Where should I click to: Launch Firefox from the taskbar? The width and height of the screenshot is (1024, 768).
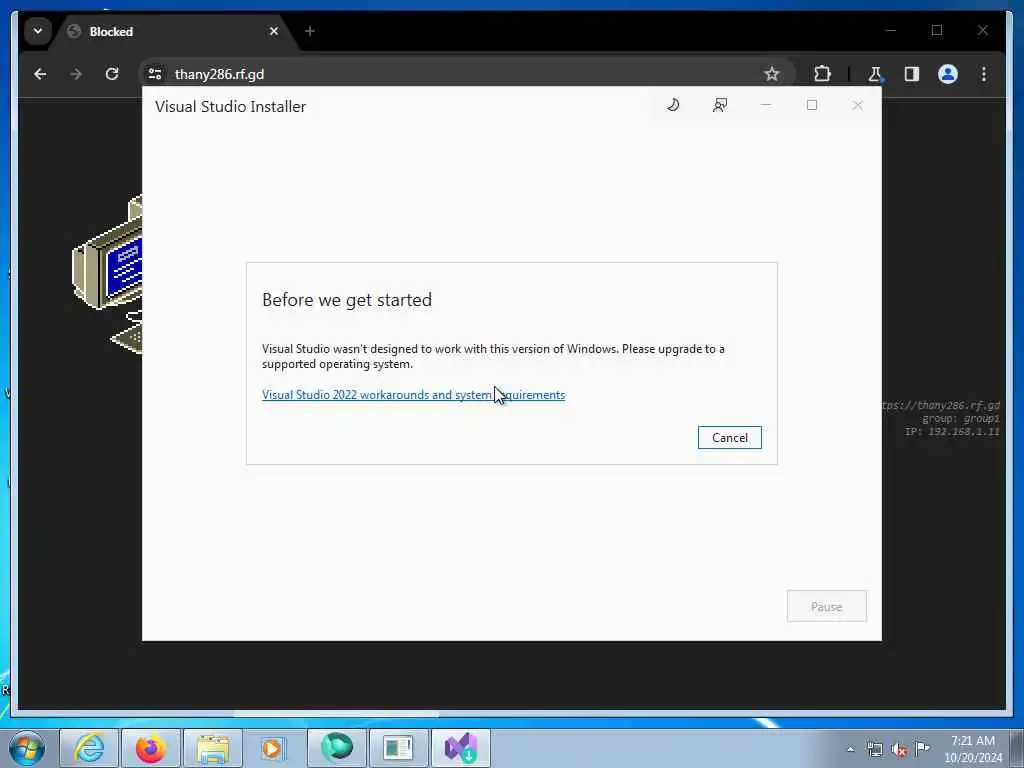tap(151, 748)
